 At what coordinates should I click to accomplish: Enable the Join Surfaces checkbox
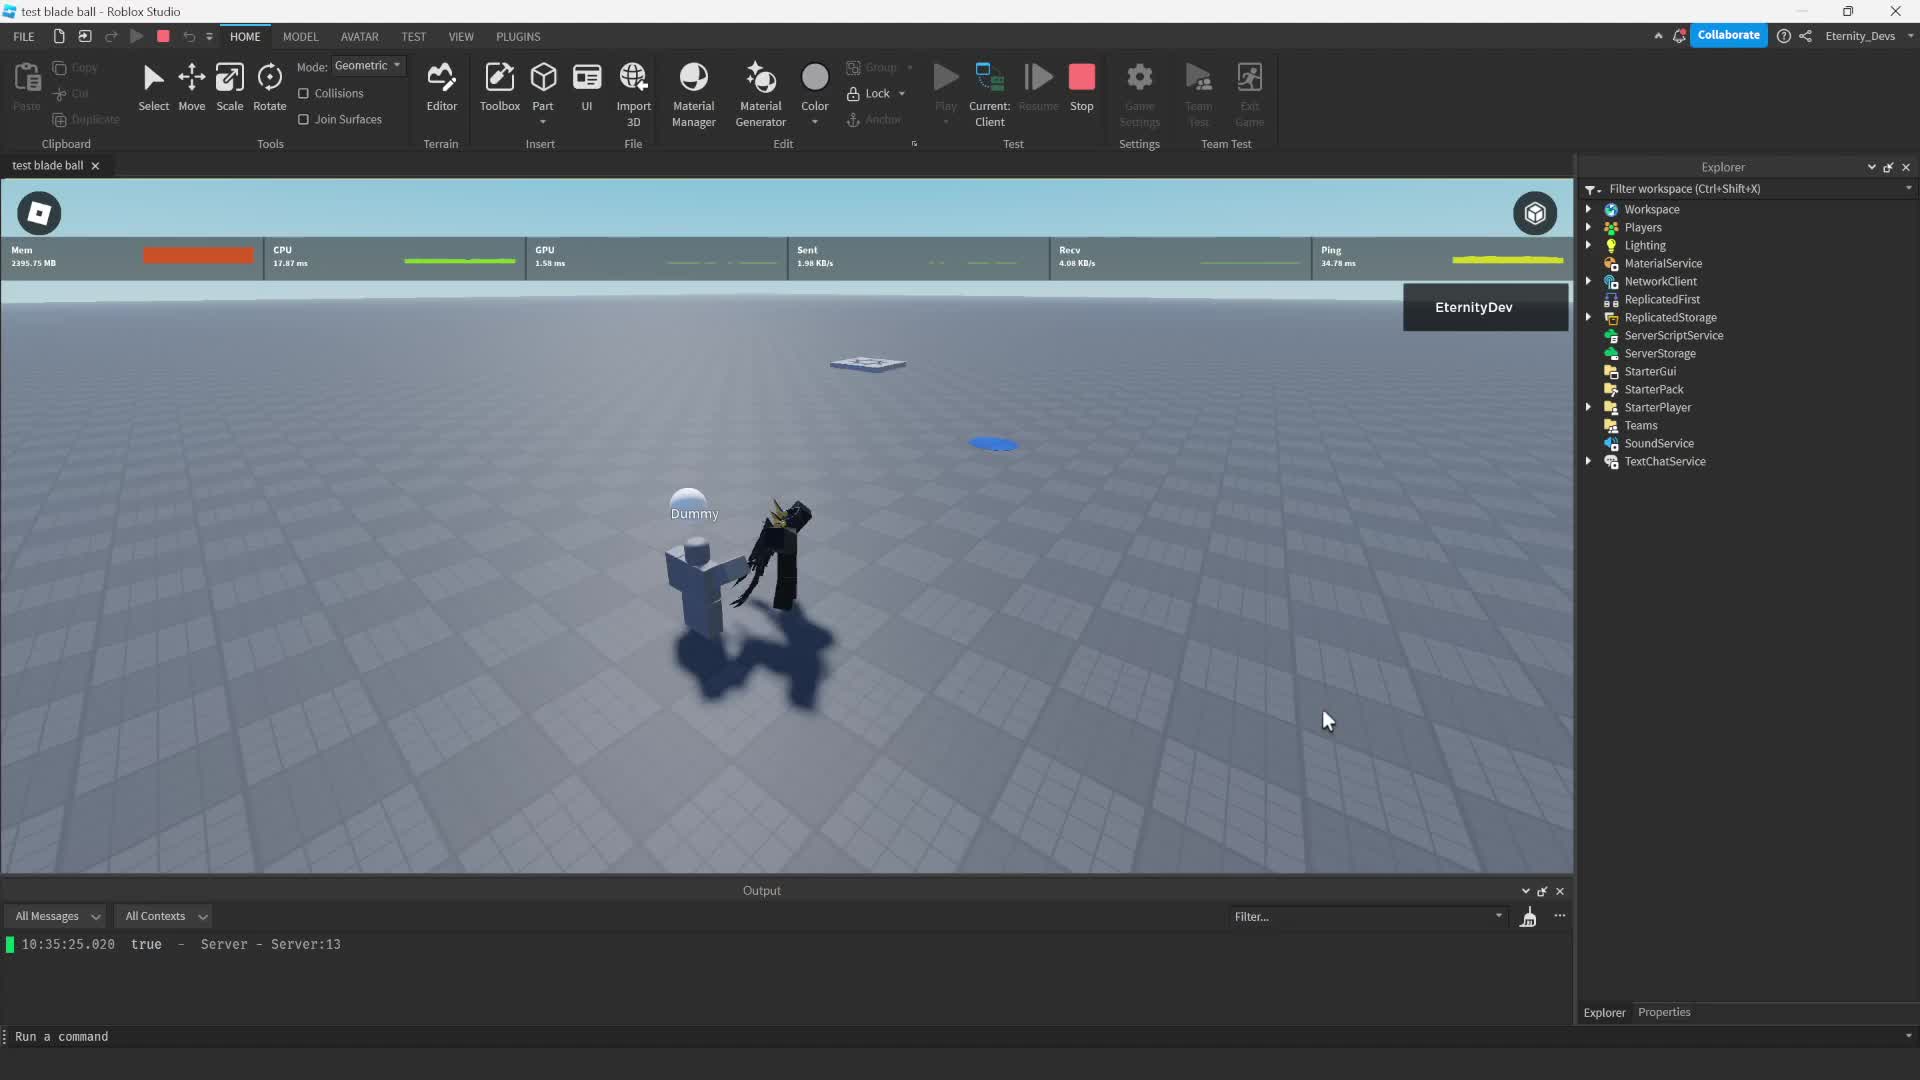pyautogui.click(x=303, y=119)
